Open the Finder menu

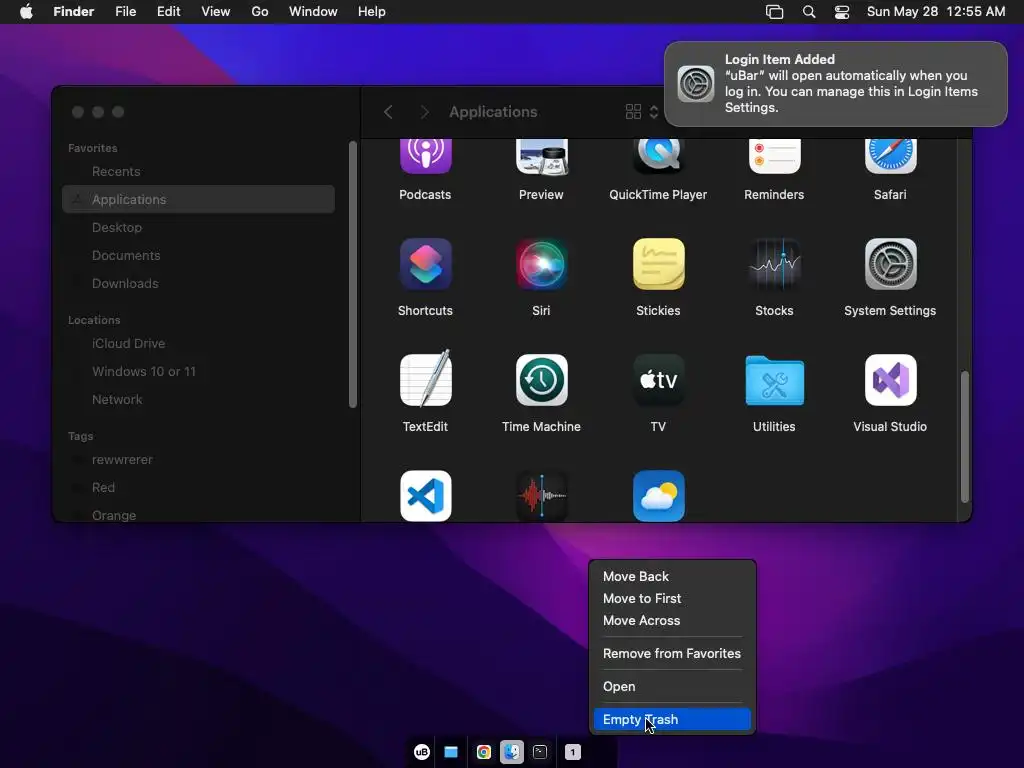tap(74, 12)
